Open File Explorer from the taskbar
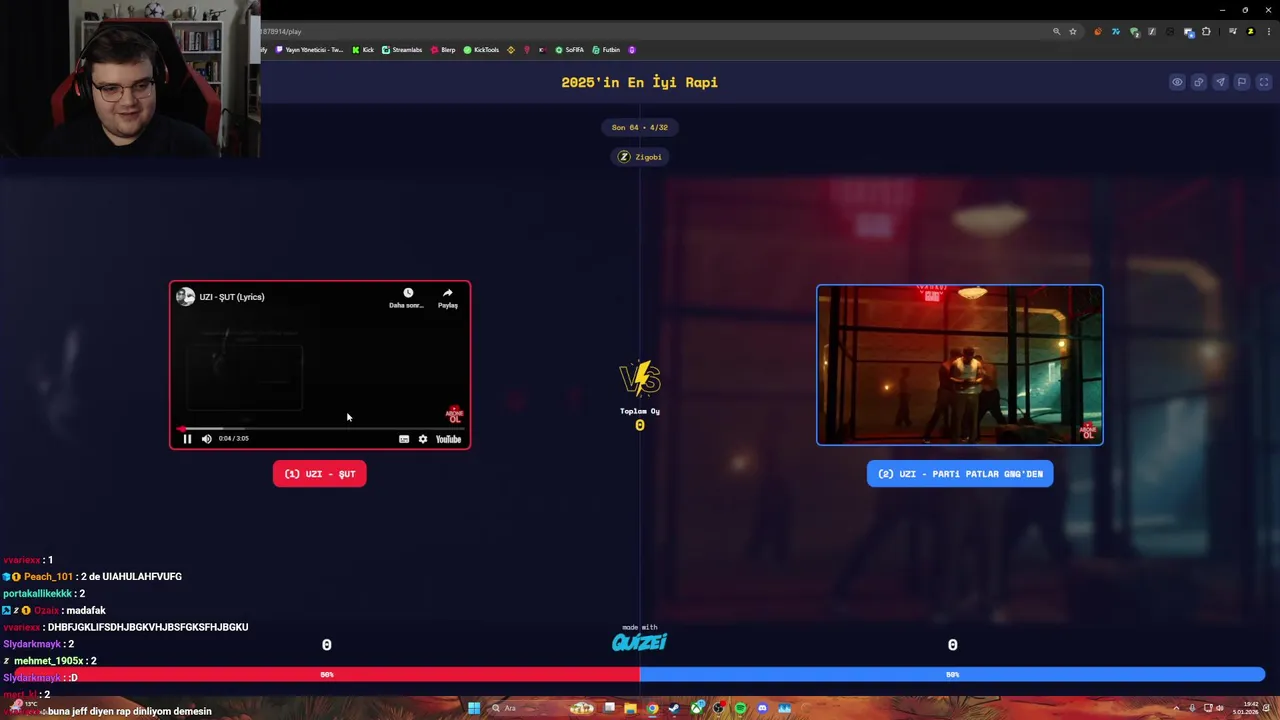Screen dimensions: 1280x720 click(x=630, y=708)
